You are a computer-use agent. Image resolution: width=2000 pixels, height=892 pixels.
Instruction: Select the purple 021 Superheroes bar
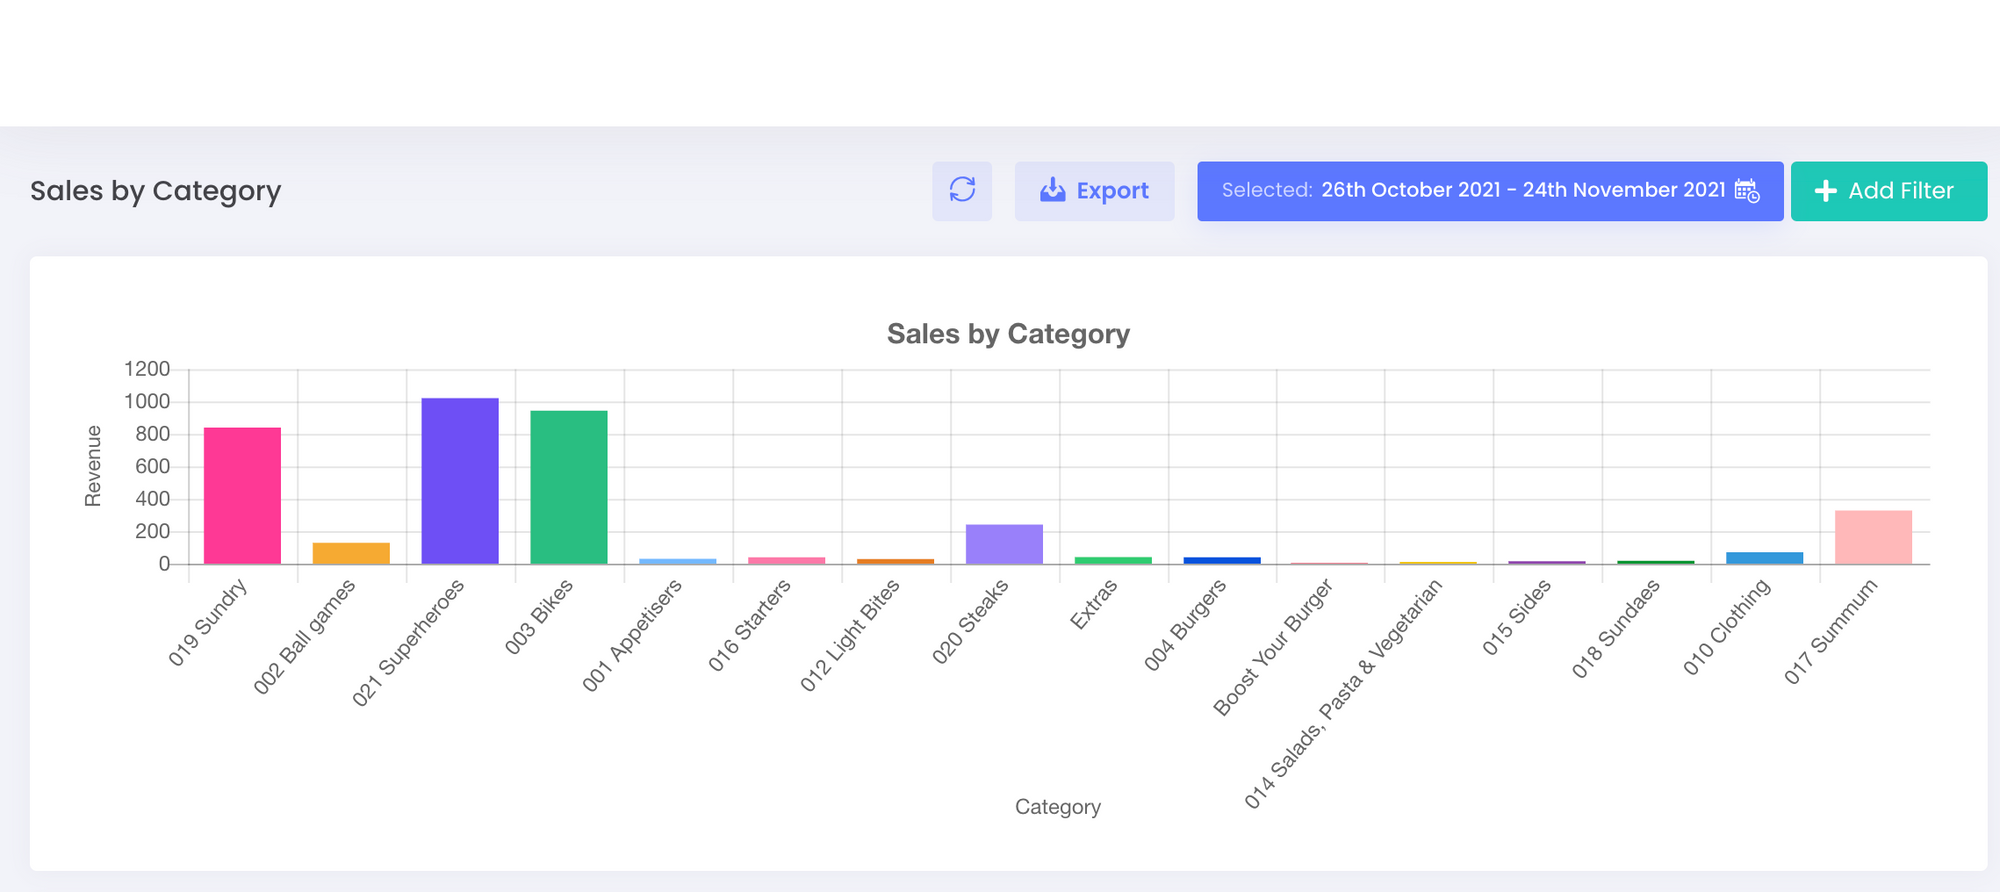[x=460, y=481]
